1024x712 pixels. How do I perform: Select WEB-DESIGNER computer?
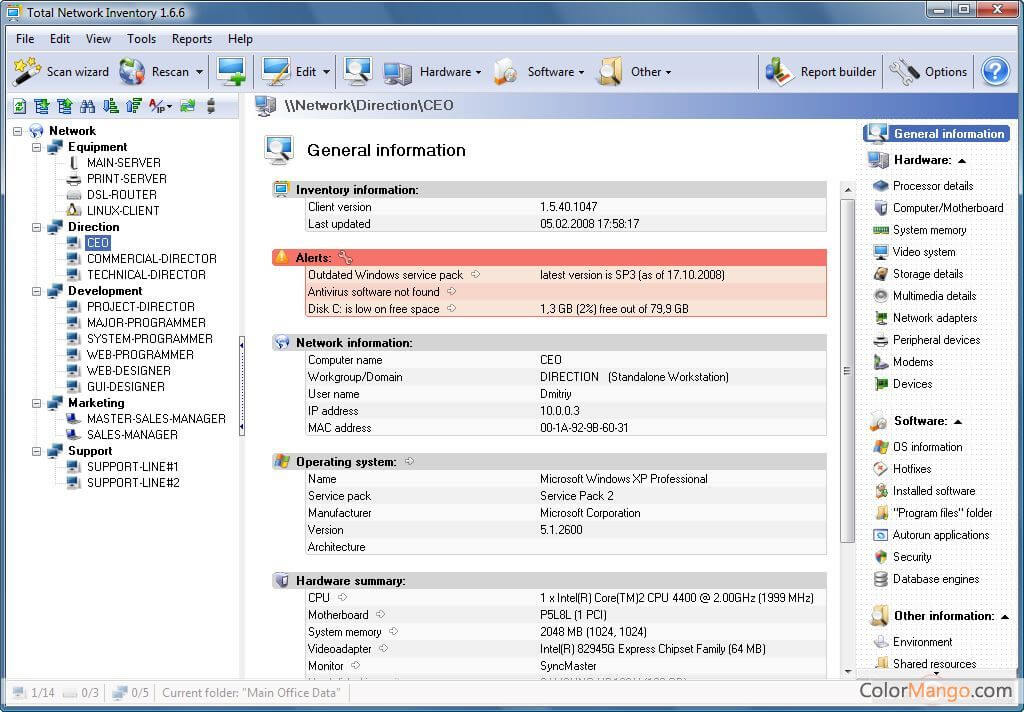(x=129, y=371)
